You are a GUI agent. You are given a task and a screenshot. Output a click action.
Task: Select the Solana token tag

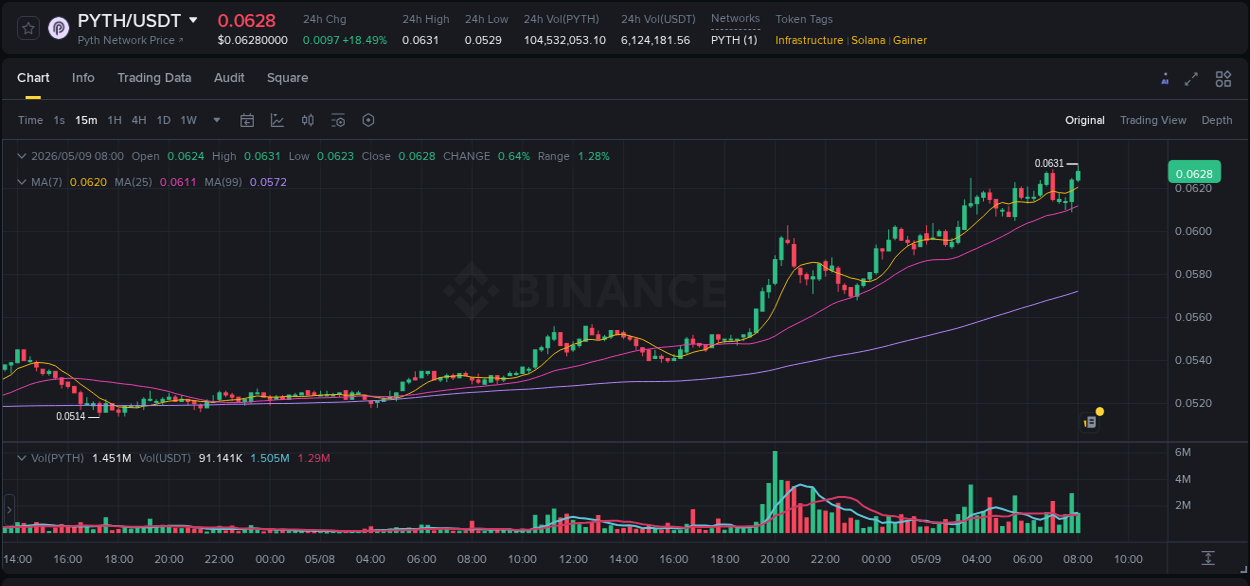point(869,40)
